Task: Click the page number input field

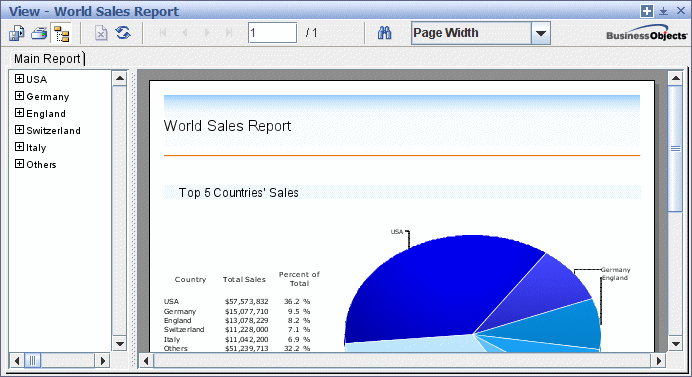Action: click(x=272, y=33)
